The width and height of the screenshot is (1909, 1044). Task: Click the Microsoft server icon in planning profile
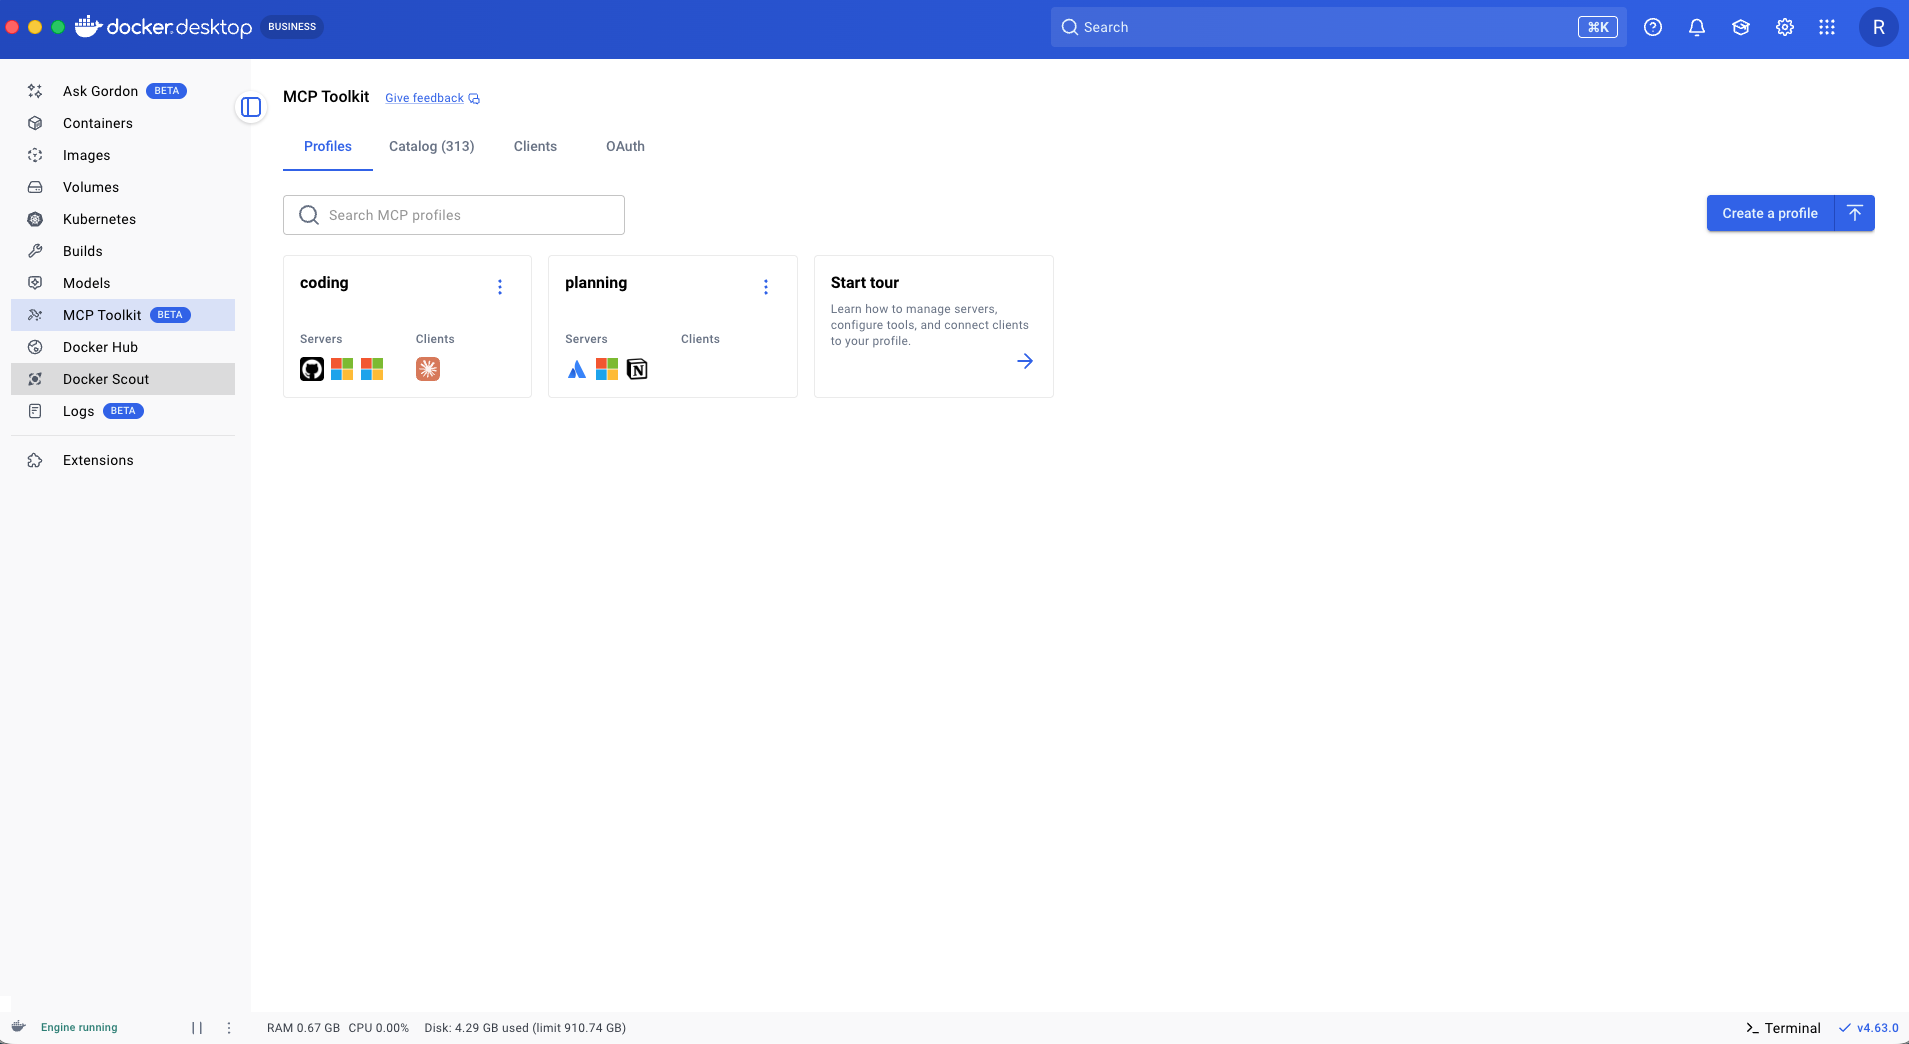[607, 369]
